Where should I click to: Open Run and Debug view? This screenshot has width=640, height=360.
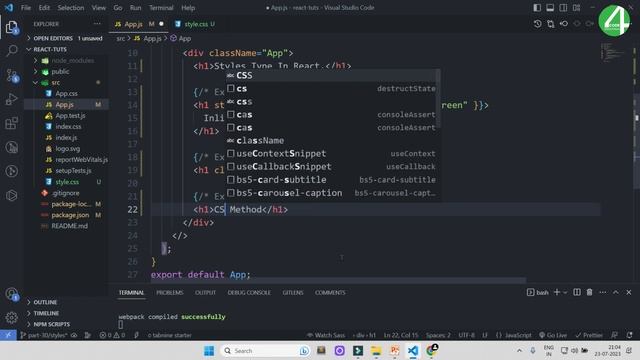11,99
